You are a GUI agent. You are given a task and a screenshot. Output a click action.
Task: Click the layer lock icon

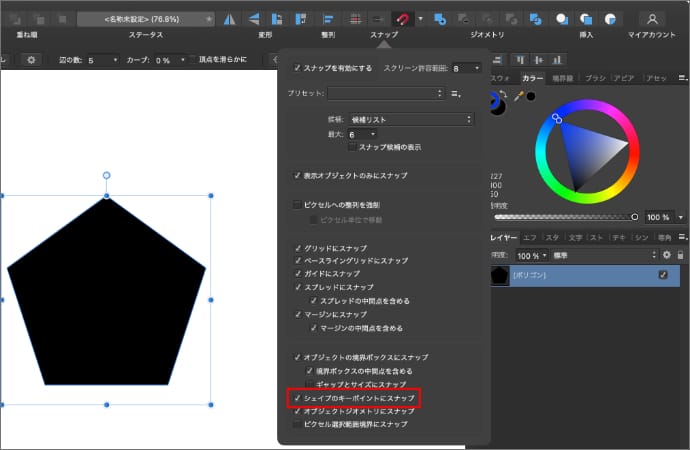pyautogui.click(x=680, y=255)
